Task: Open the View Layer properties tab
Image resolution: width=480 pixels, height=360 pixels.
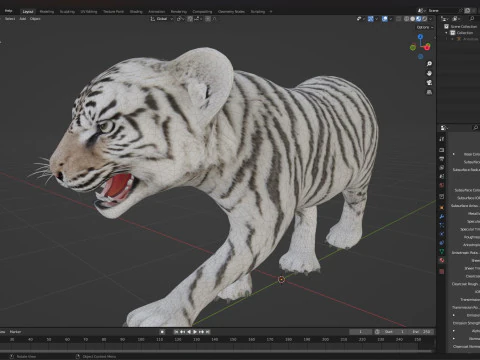Action: click(442, 167)
